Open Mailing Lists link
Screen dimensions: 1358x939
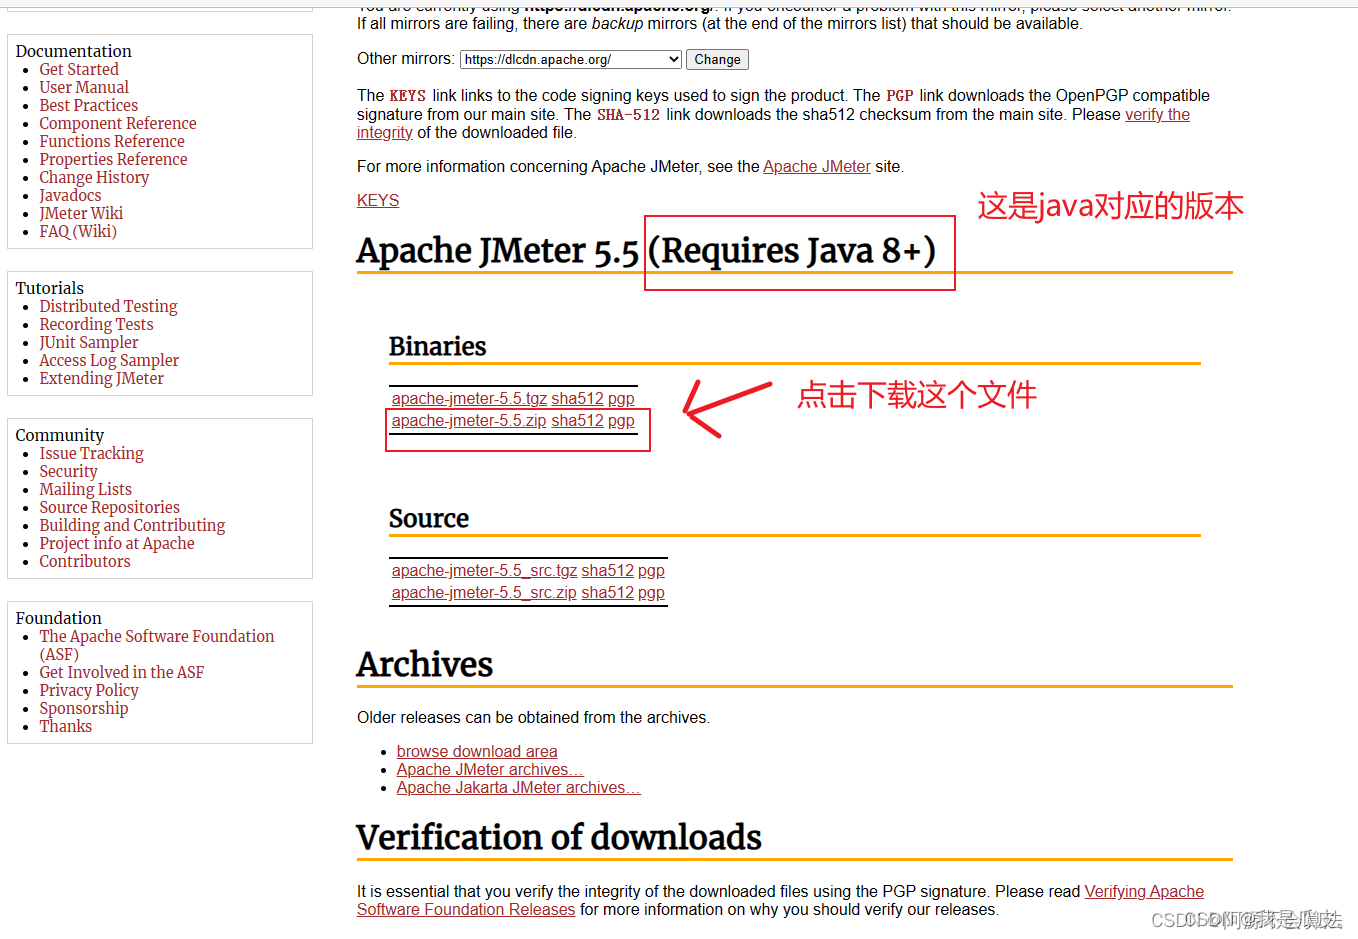pyautogui.click(x=85, y=489)
